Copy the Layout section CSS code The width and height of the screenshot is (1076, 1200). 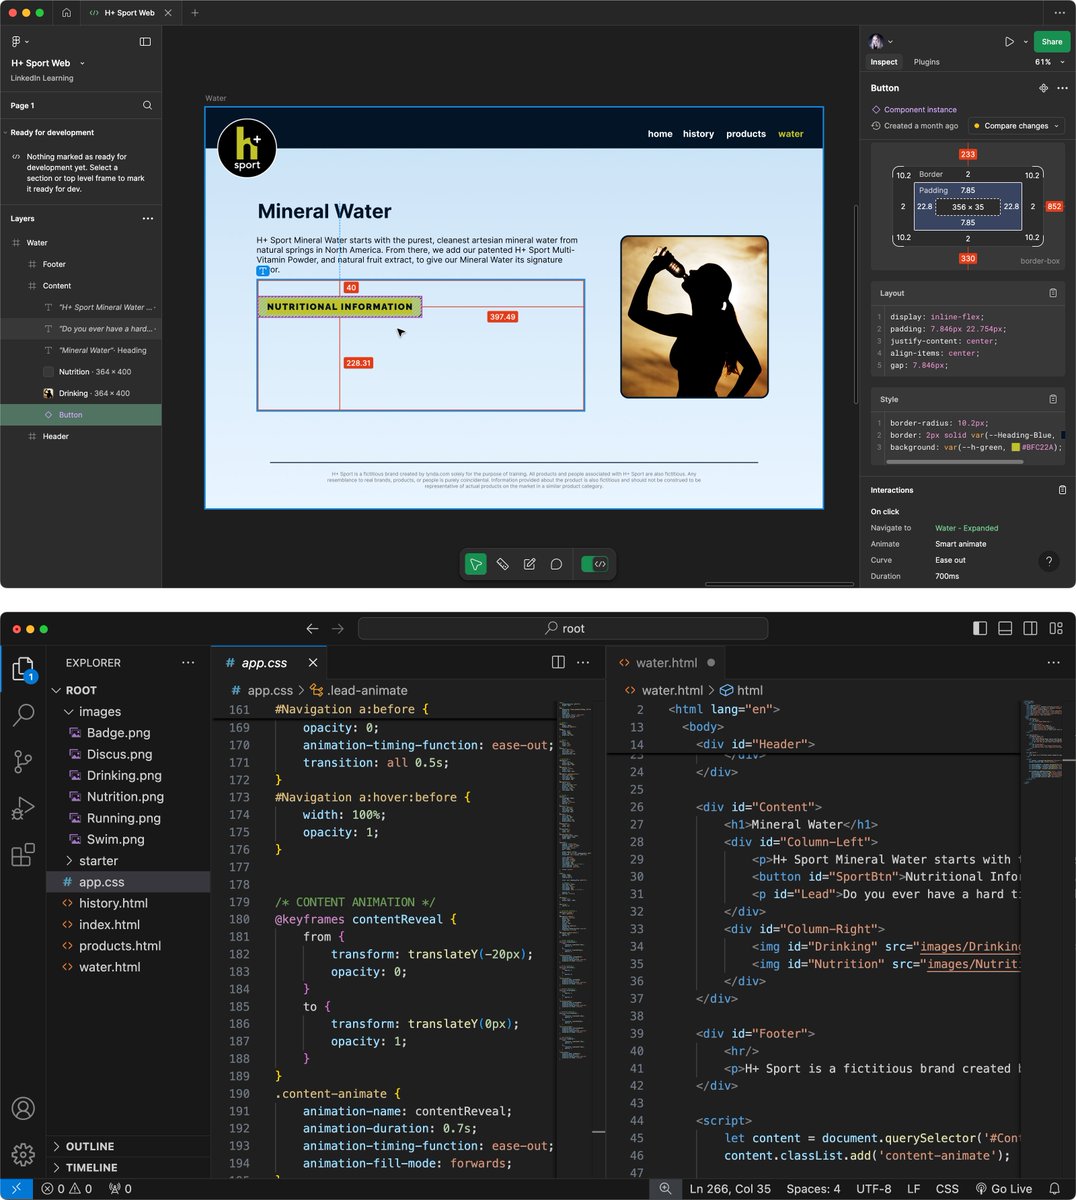(1053, 292)
